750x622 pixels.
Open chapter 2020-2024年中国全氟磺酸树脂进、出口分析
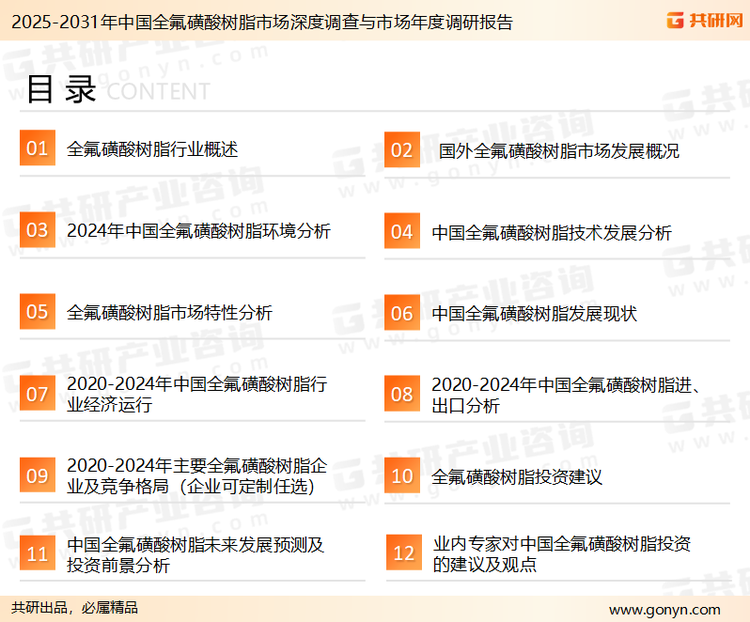coord(566,395)
